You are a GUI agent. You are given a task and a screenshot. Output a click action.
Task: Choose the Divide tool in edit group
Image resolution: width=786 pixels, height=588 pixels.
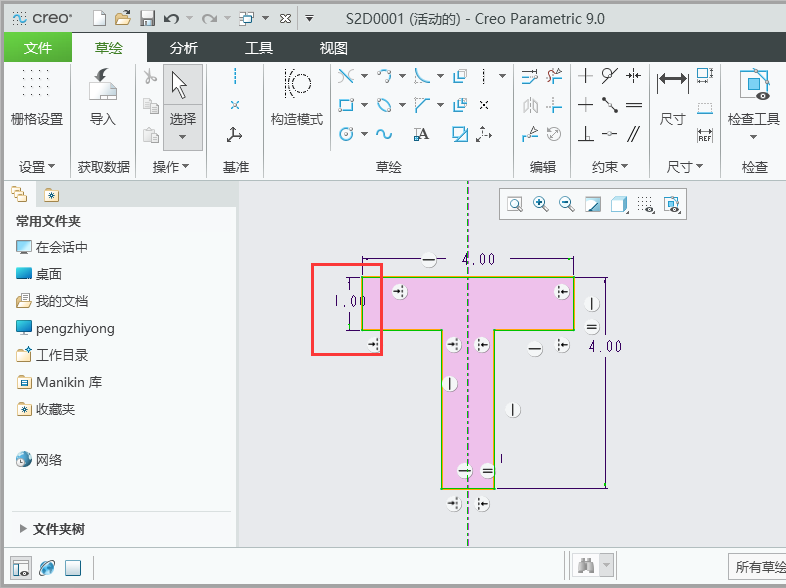(530, 134)
